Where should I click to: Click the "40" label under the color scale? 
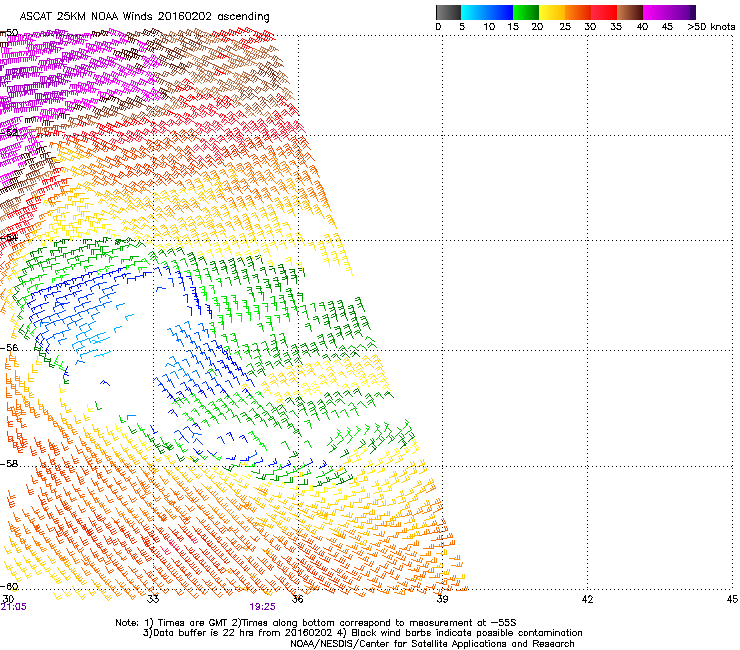(642, 27)
